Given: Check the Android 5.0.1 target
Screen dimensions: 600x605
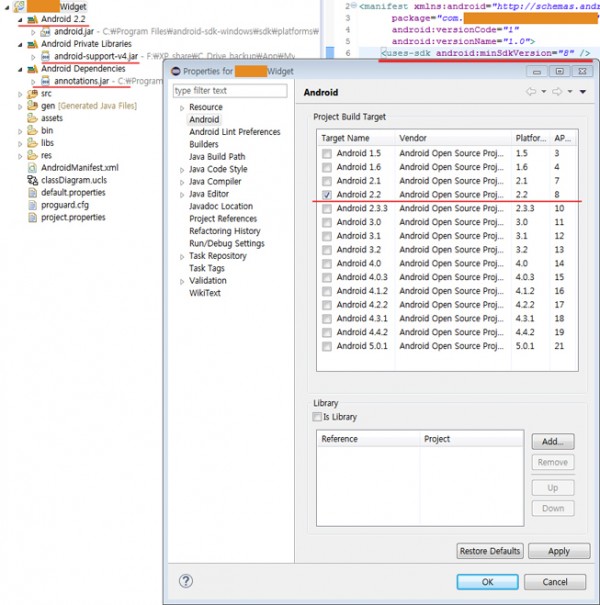Looking at the screenshot, I should 327,346.
